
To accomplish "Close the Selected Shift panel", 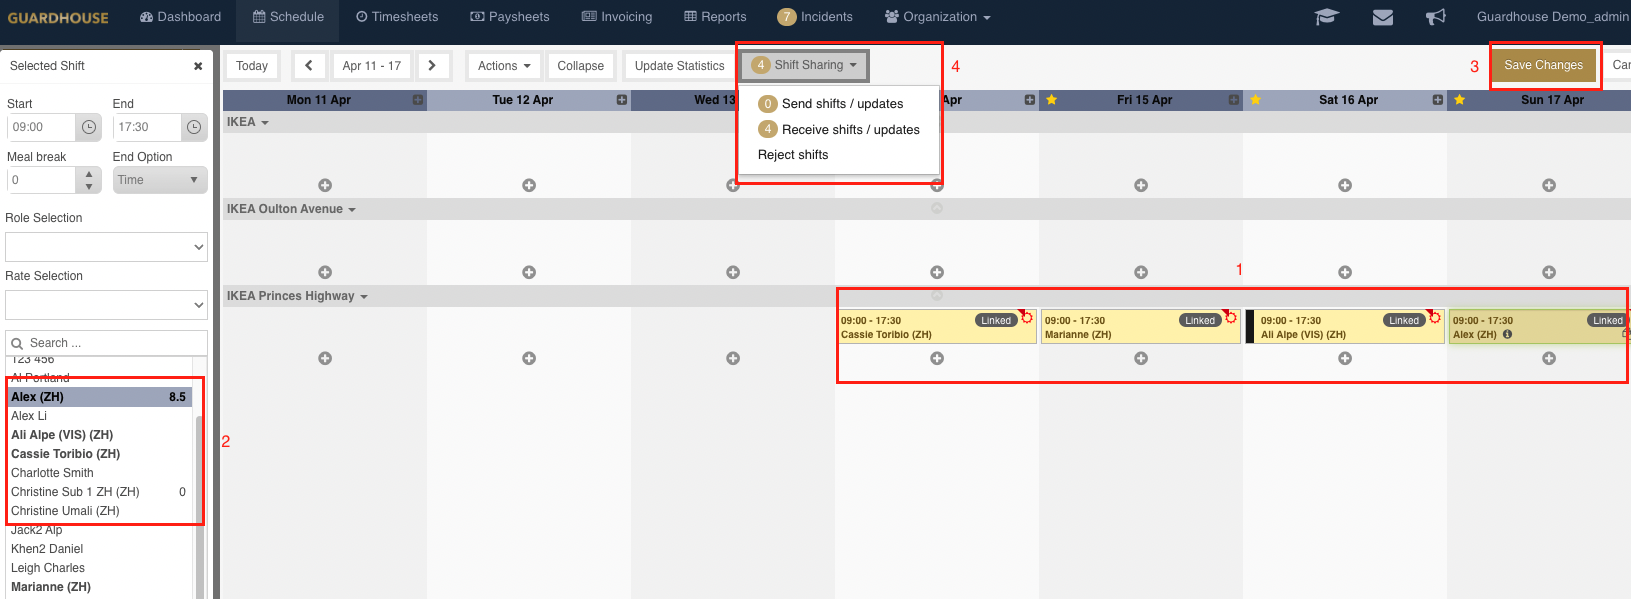I will tap(198, 66).
